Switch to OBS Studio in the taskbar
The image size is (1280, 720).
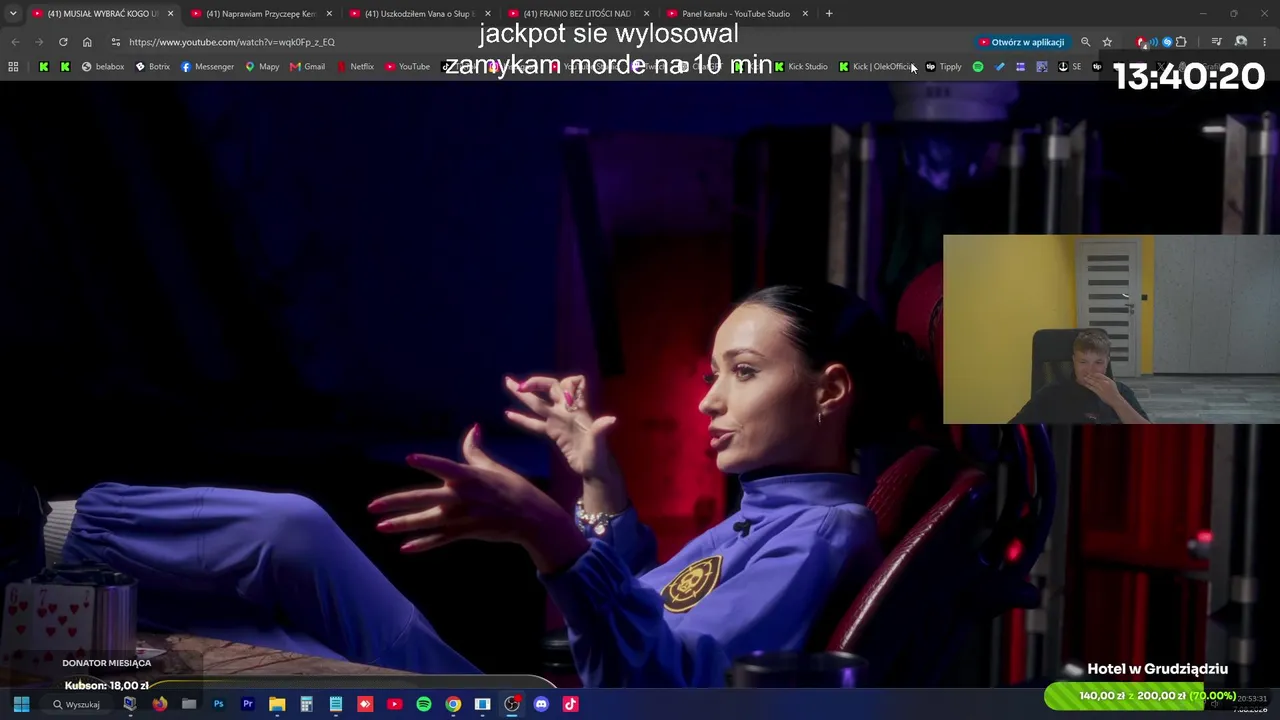[x=512, y=704]
